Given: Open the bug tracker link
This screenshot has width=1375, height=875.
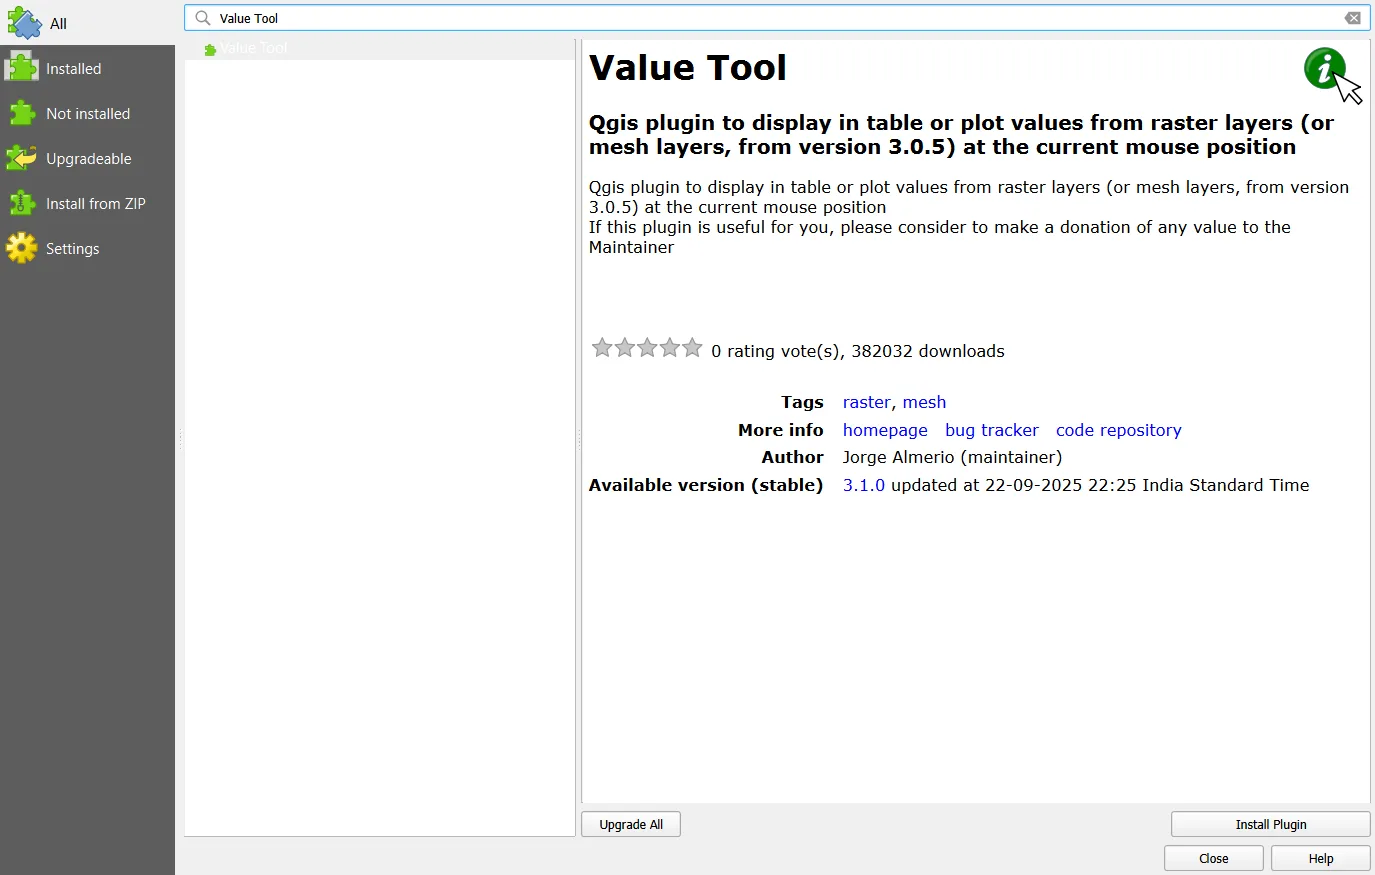Looking at the screenshot, I should point(992,430).
